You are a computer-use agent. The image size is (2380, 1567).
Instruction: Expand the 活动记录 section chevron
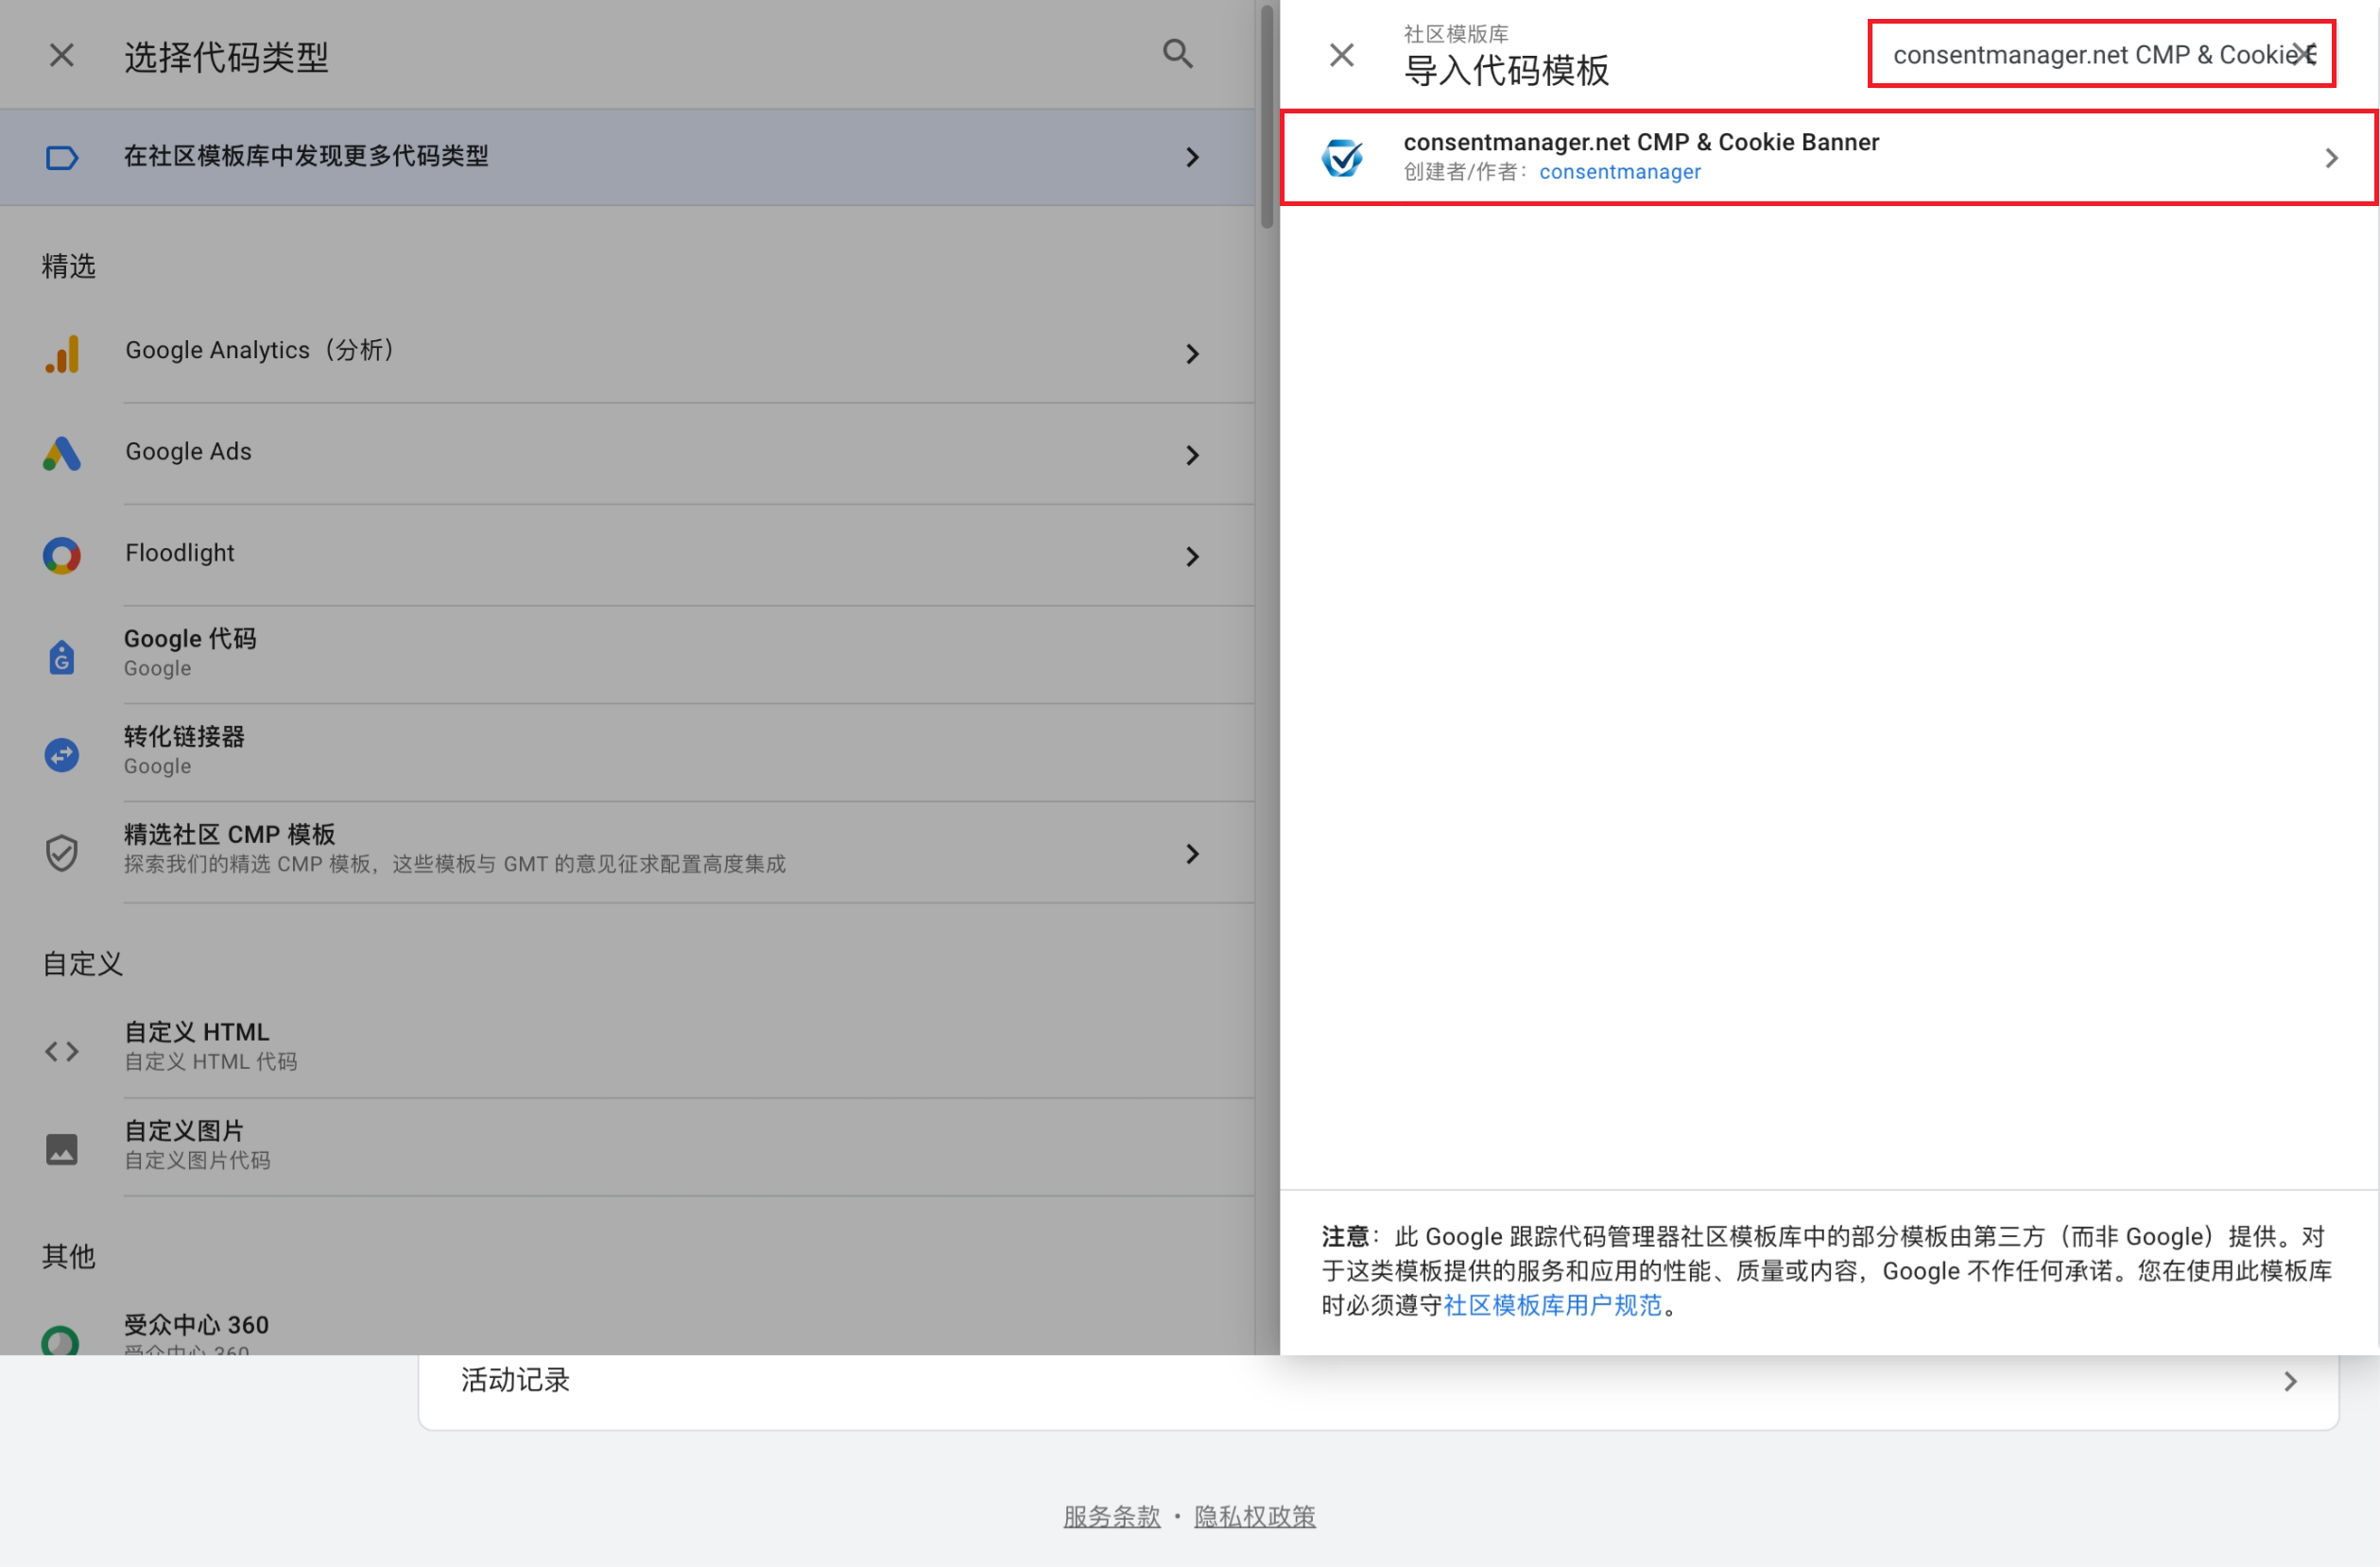point(2290,1381)
